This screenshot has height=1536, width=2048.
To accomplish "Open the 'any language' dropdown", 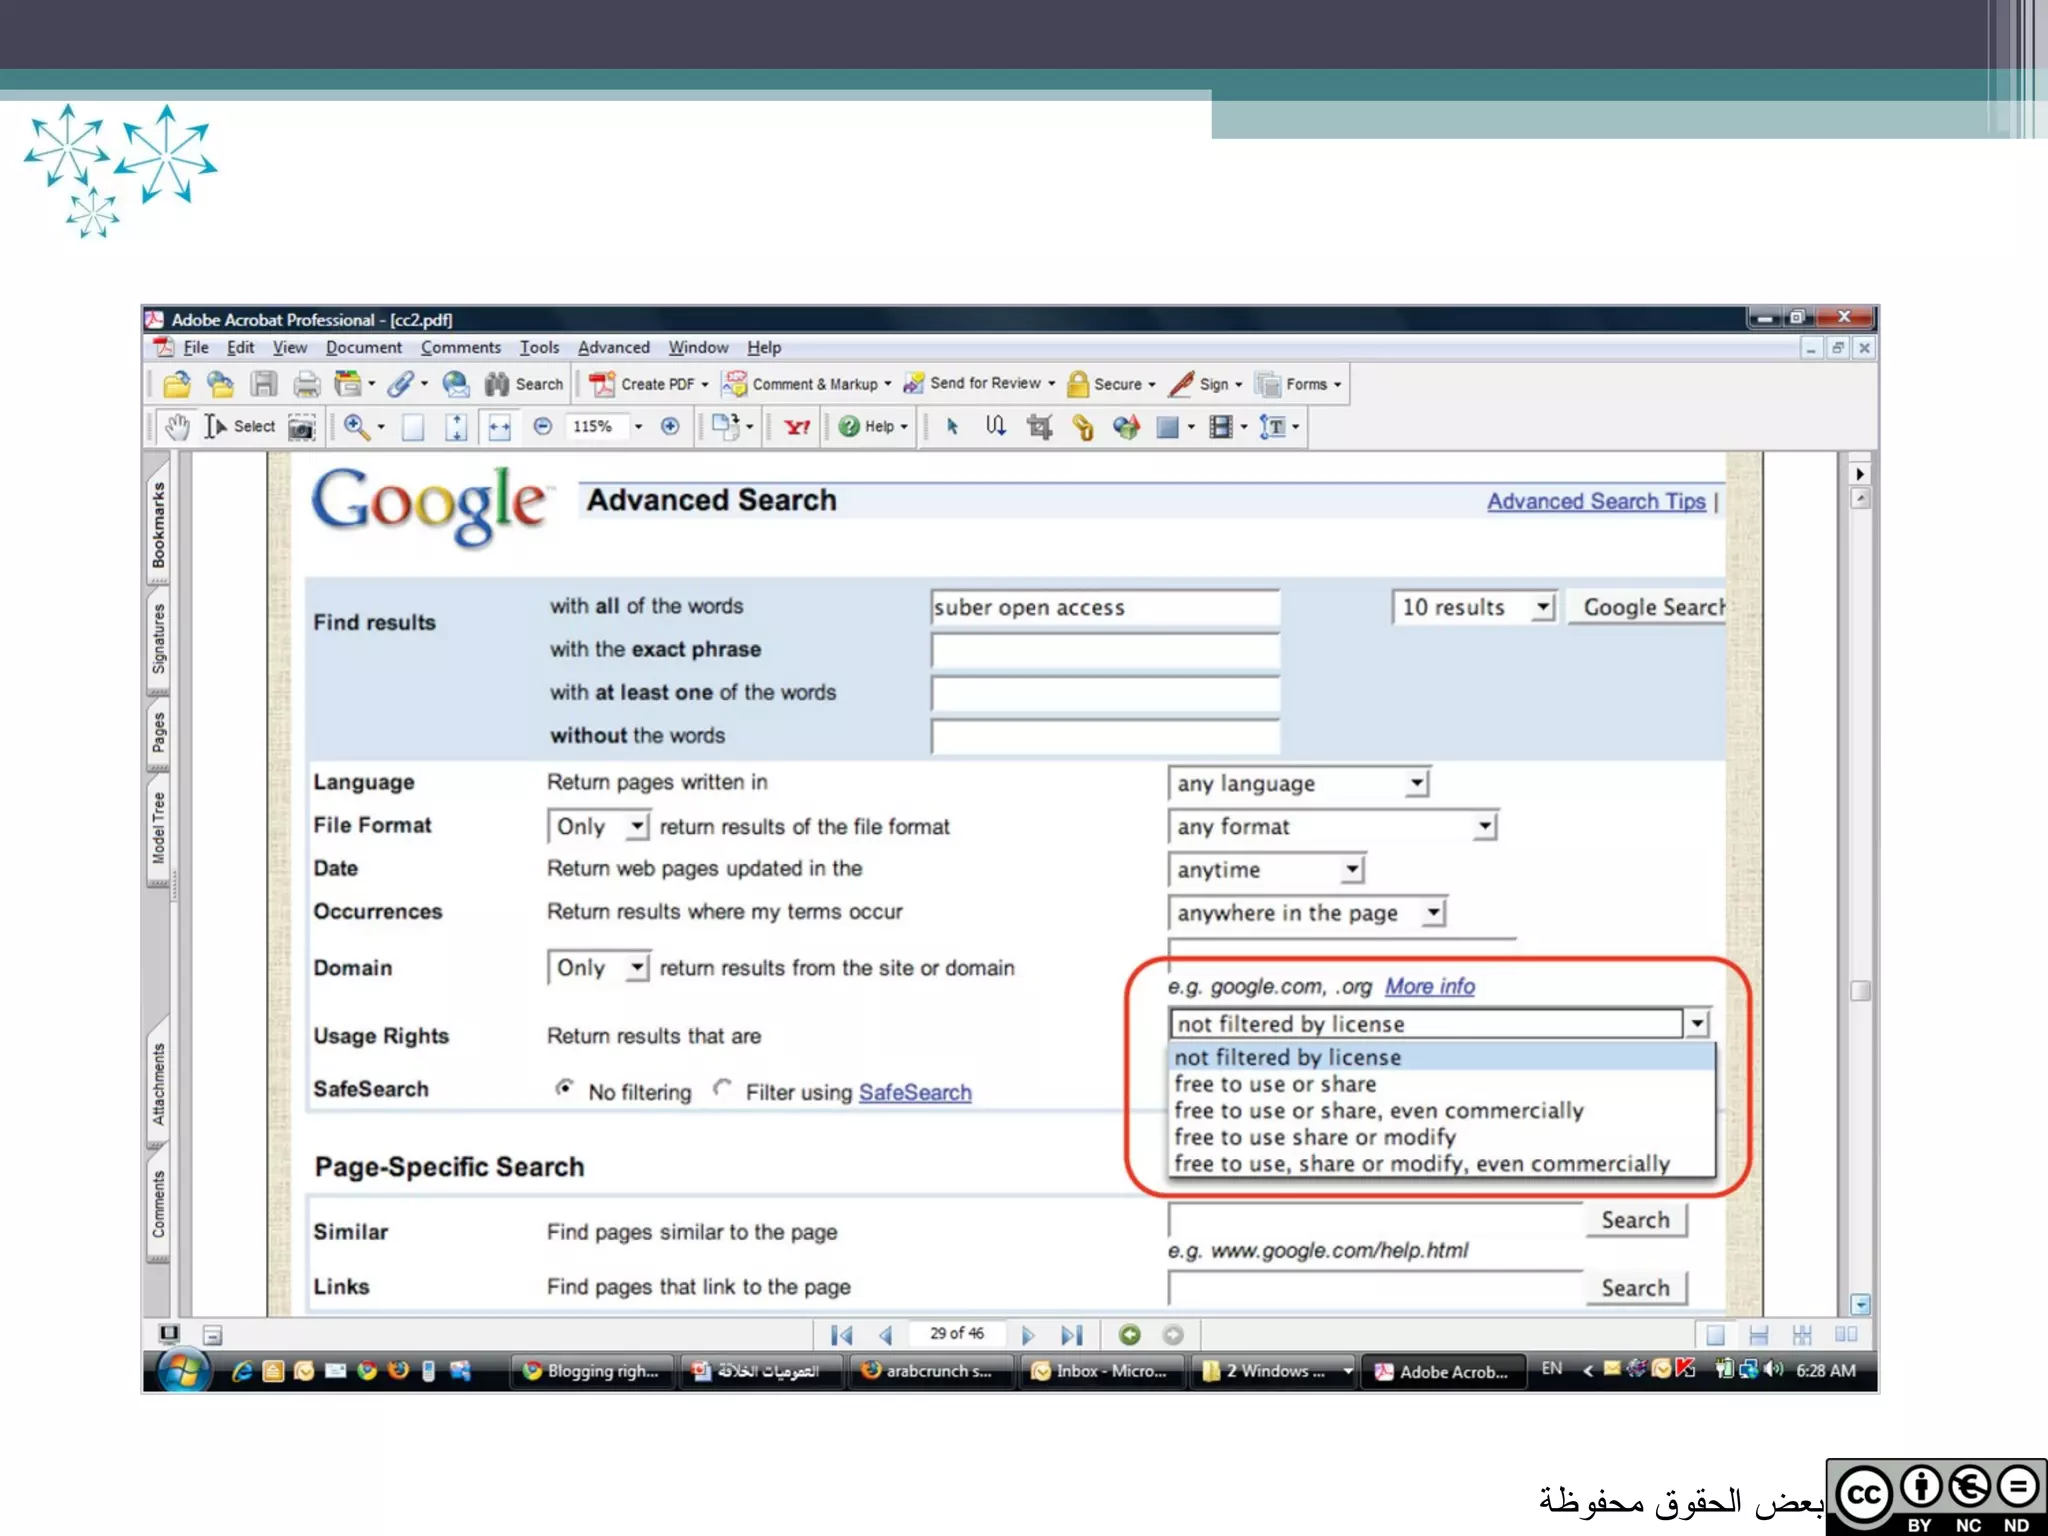I will point(1416,783).
